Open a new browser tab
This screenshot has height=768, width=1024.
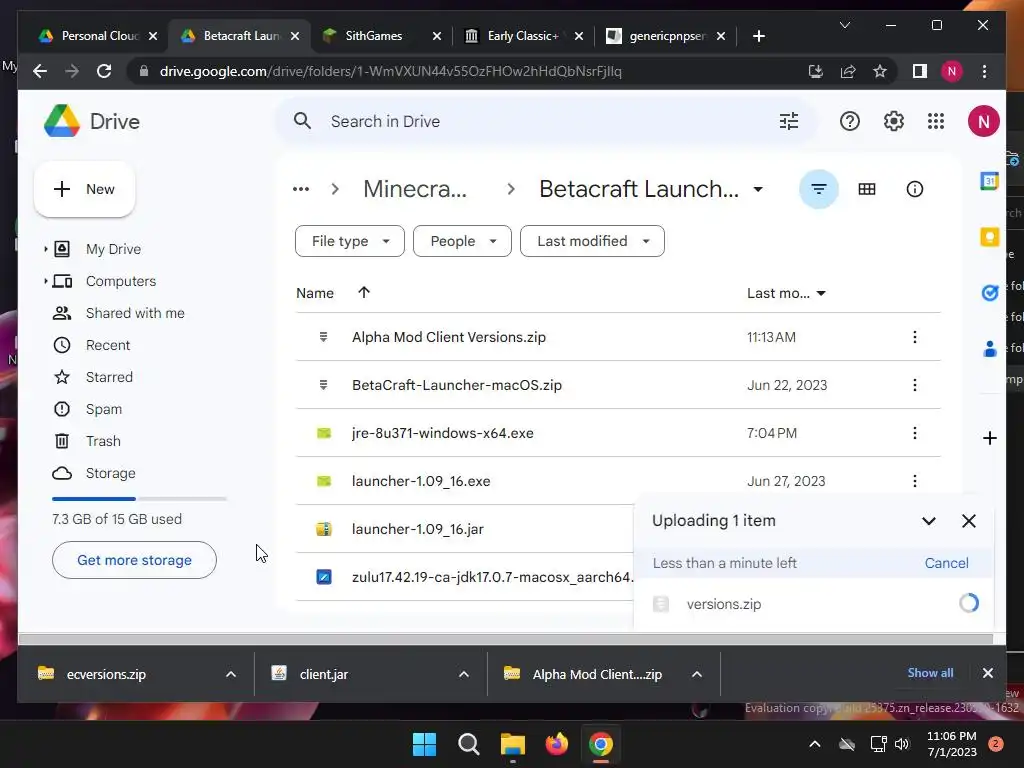tap(758, 36)
